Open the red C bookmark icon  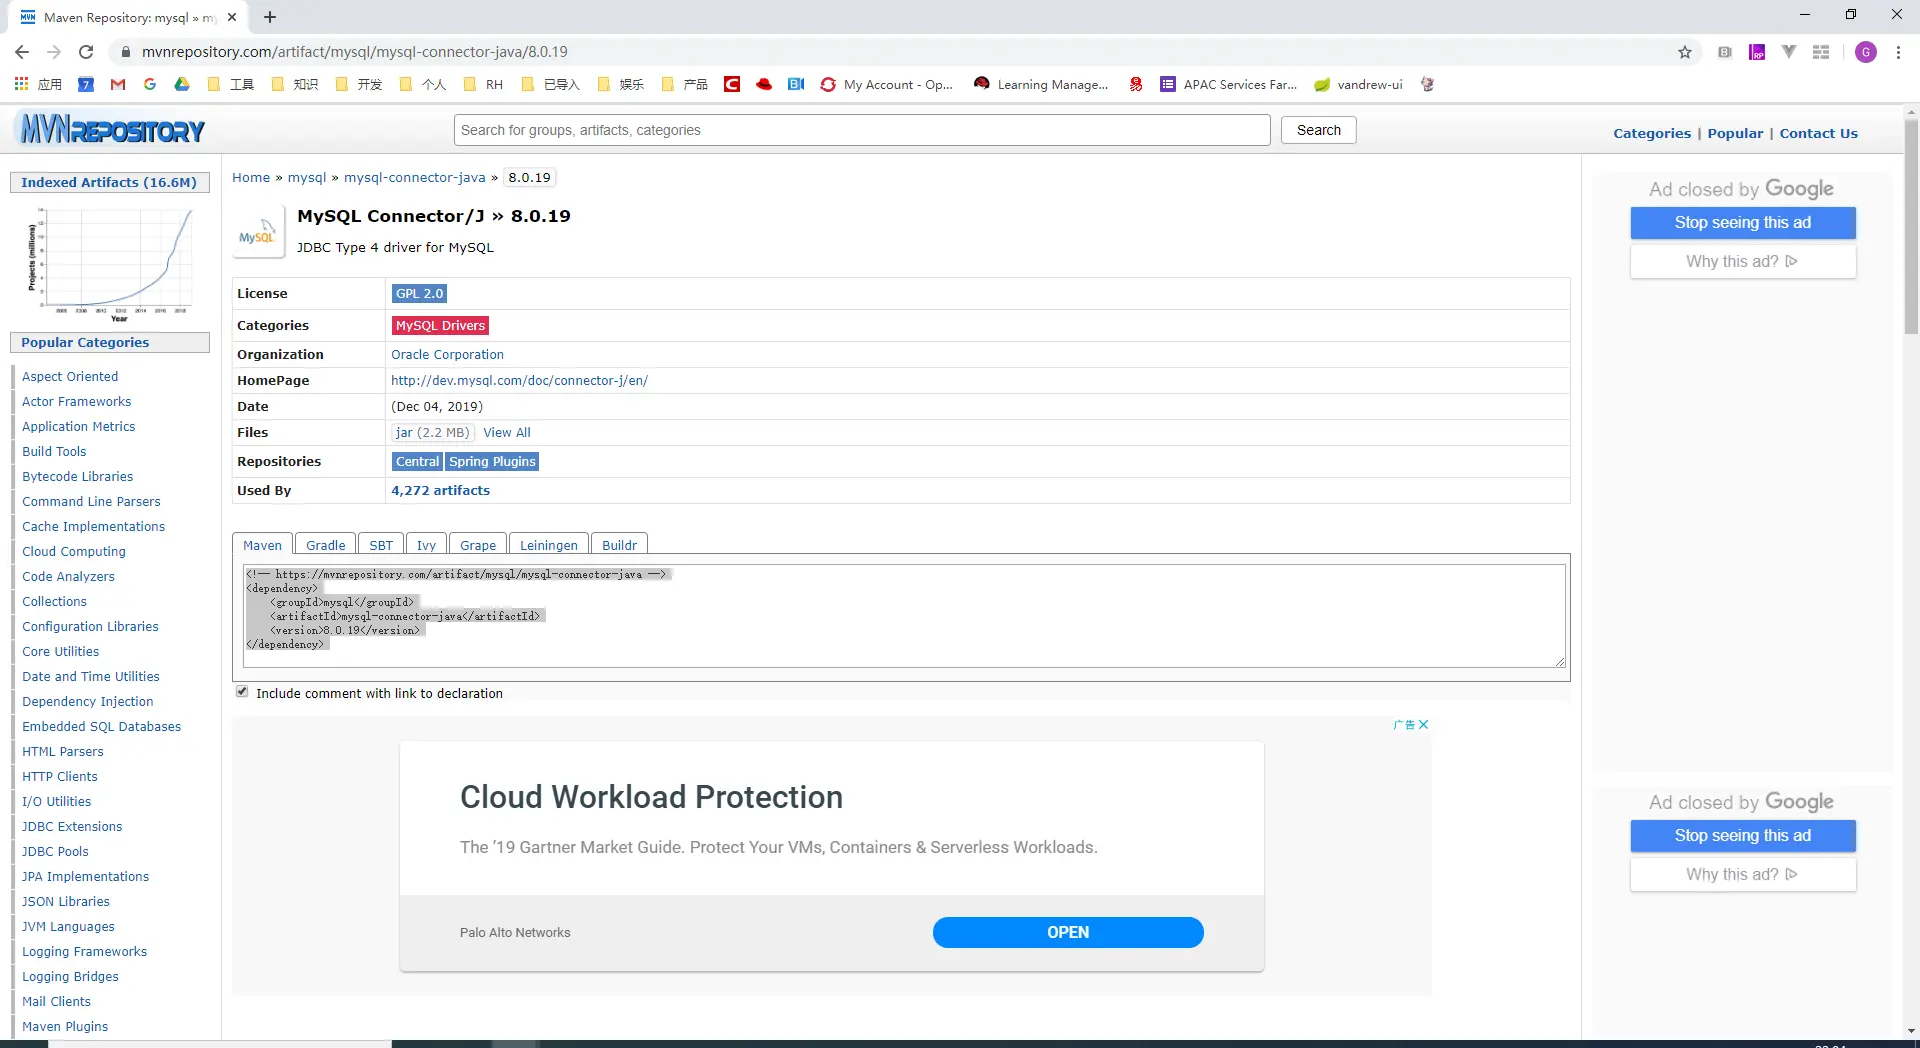tap(732, 84)
